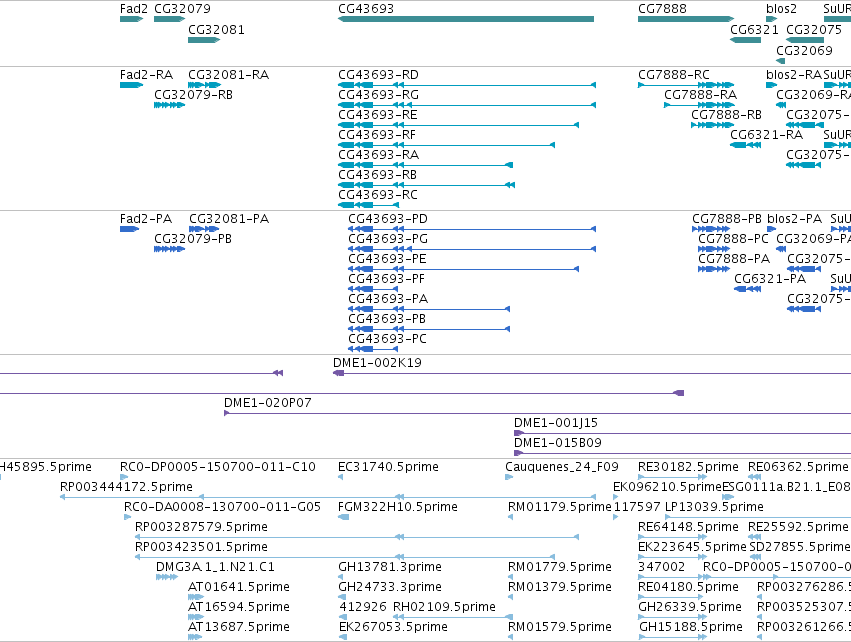Image resolution: width=851 pixels, height=642 pixels.
Task: Select protein CG6321-PA
Action: pyautogui.click(x=747, y=289)
